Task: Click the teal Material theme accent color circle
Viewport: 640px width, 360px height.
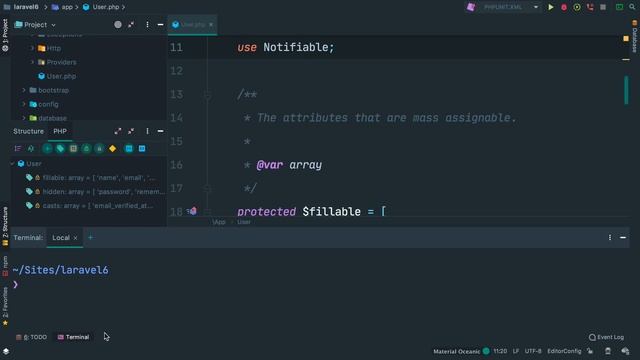Action: (x=486, y=351)
